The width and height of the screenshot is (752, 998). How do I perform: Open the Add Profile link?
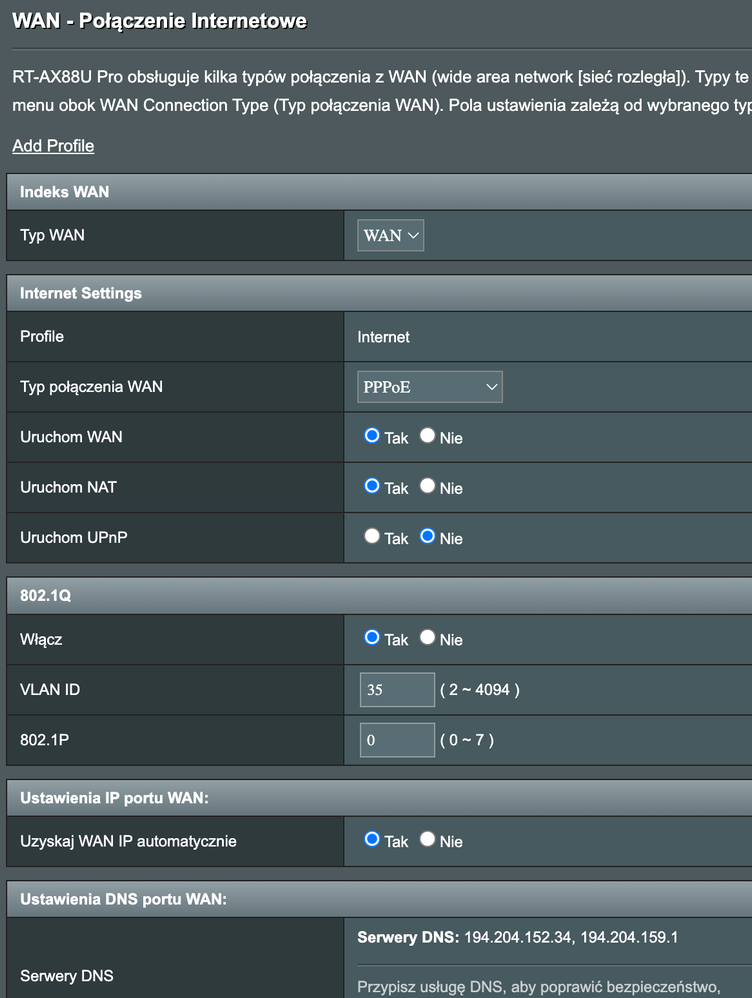pyautogui.click(x=53, y=146)
